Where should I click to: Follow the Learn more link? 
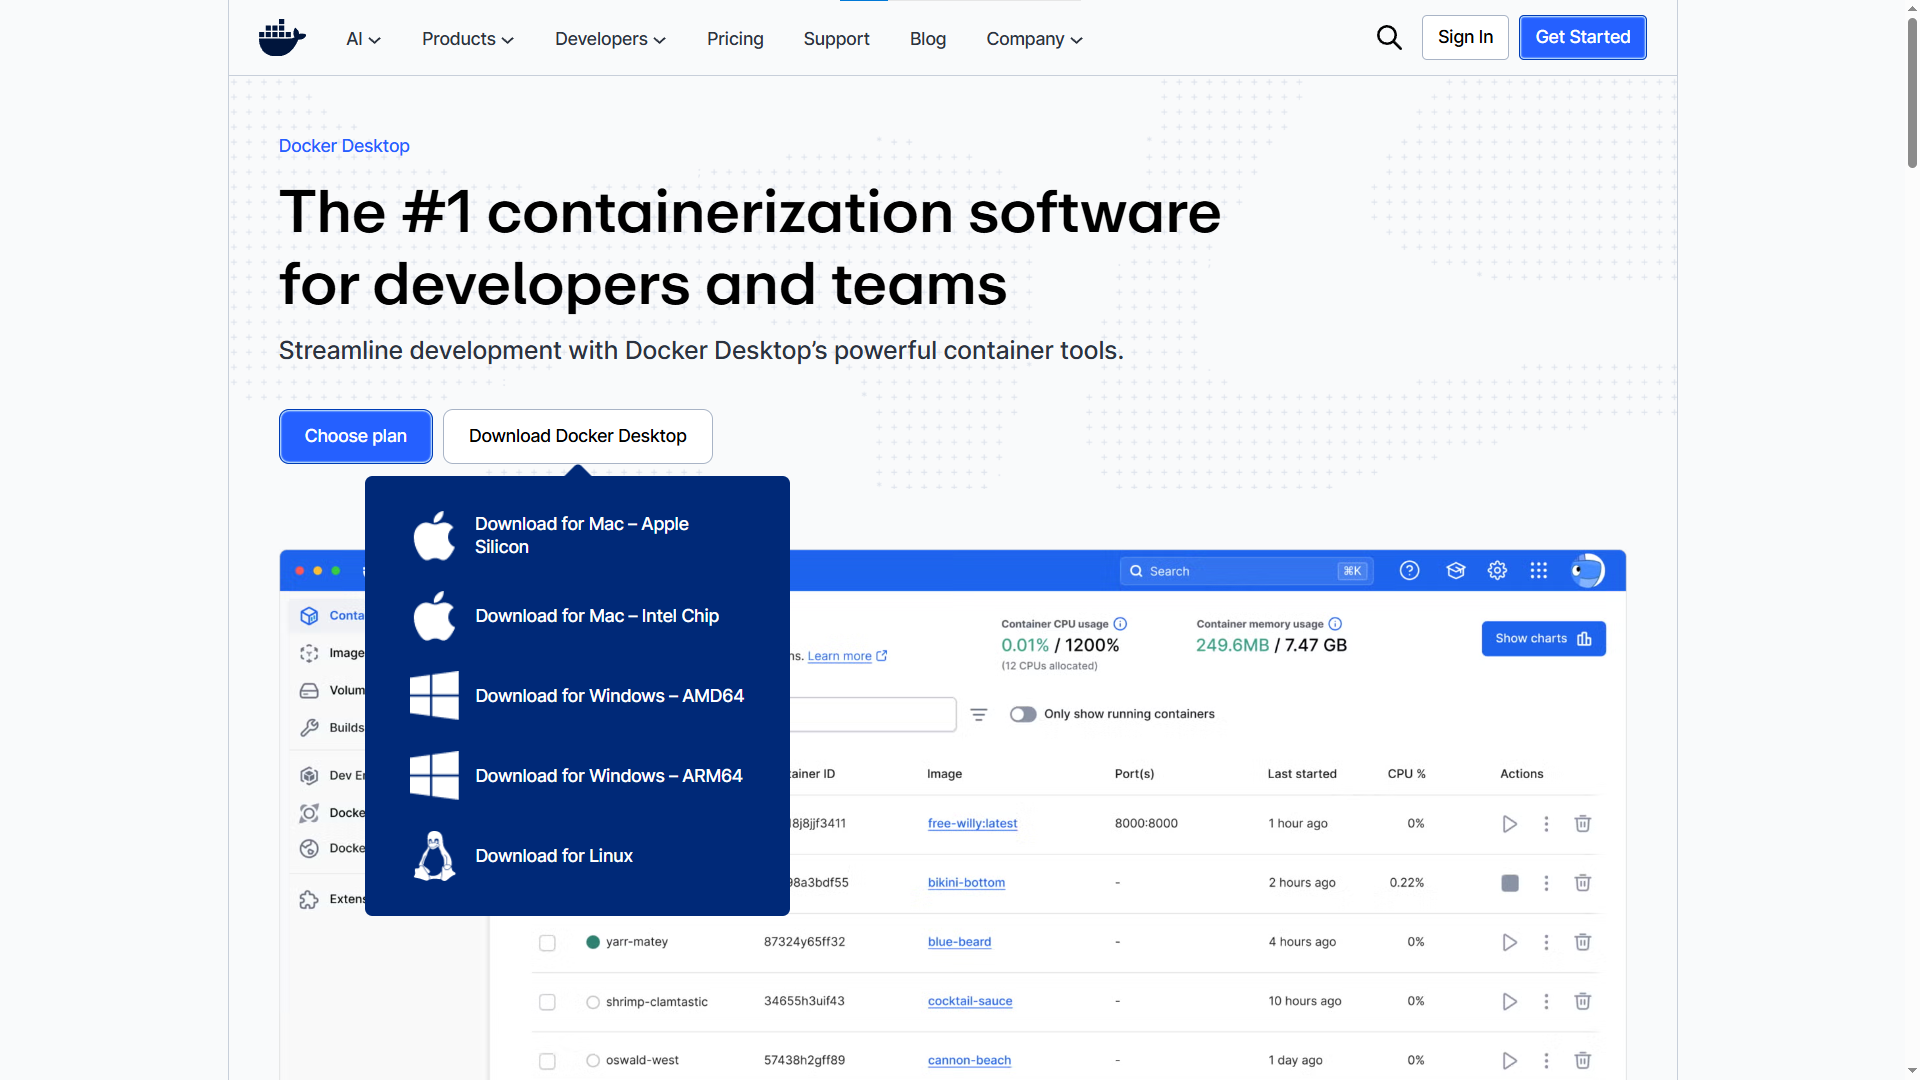(847, 656)
